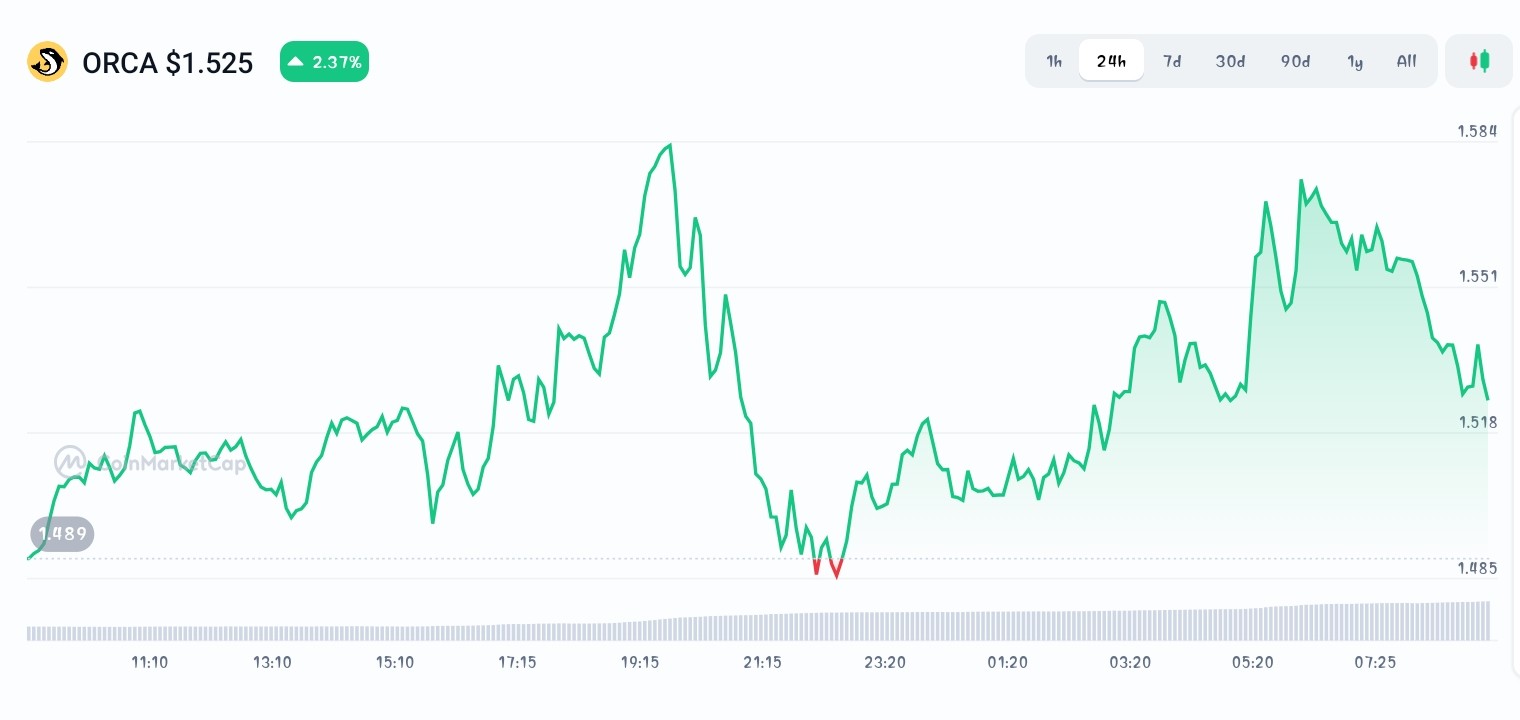Click the 1.518 y-axis price label
This screenshot has height=720, width=1520.
click(x=1477, y=422)
